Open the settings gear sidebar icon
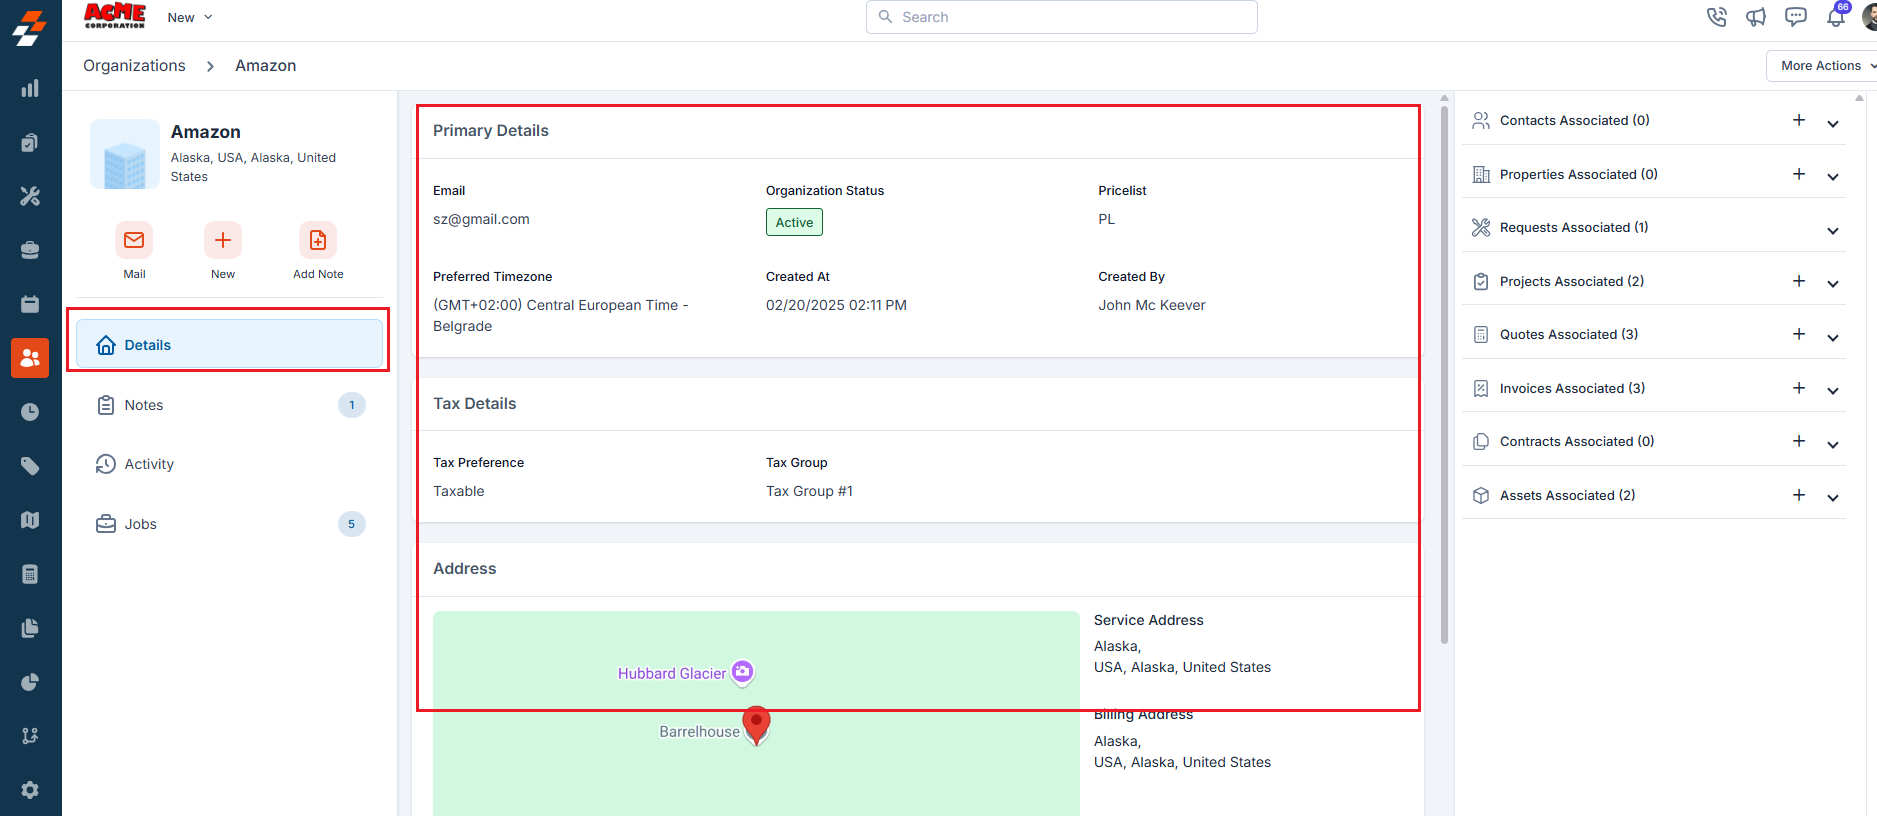 (x=30, y=790)
